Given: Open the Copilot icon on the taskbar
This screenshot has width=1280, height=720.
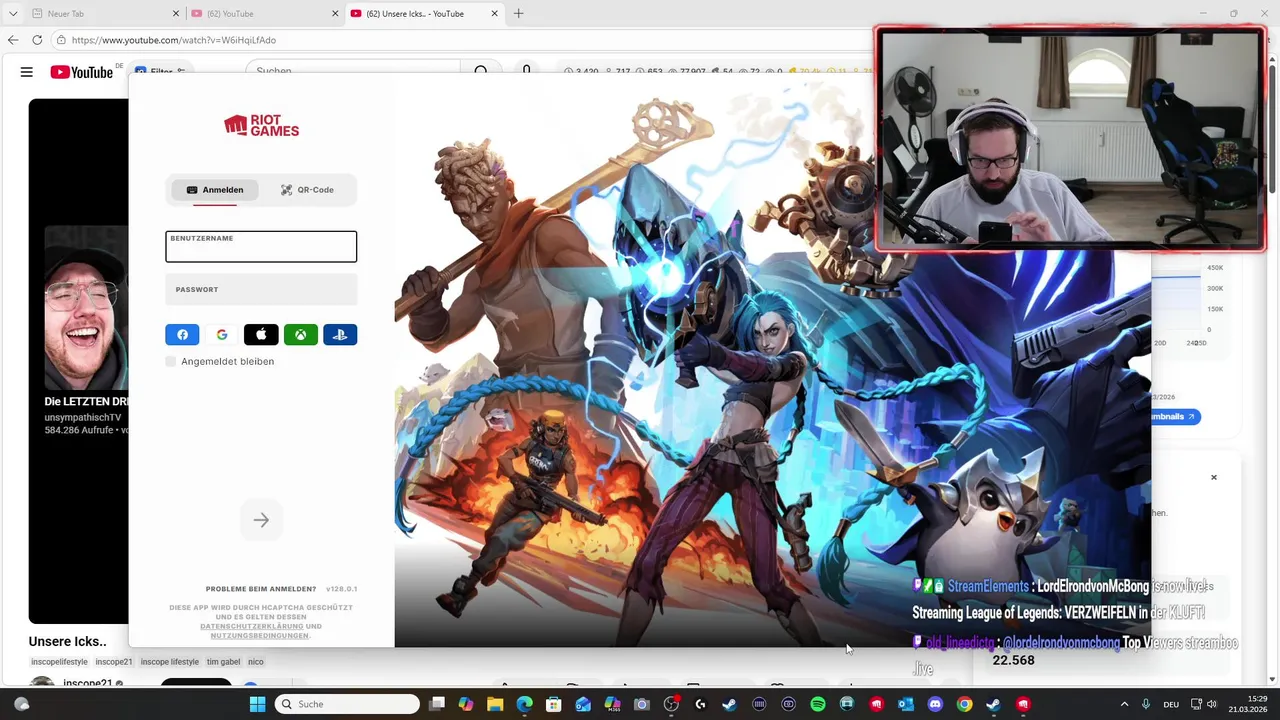Looking at the screenshot, I should (466, 704).
